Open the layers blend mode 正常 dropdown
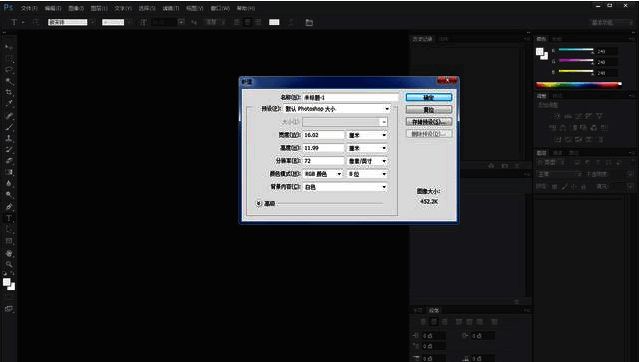 pos(559,174)
